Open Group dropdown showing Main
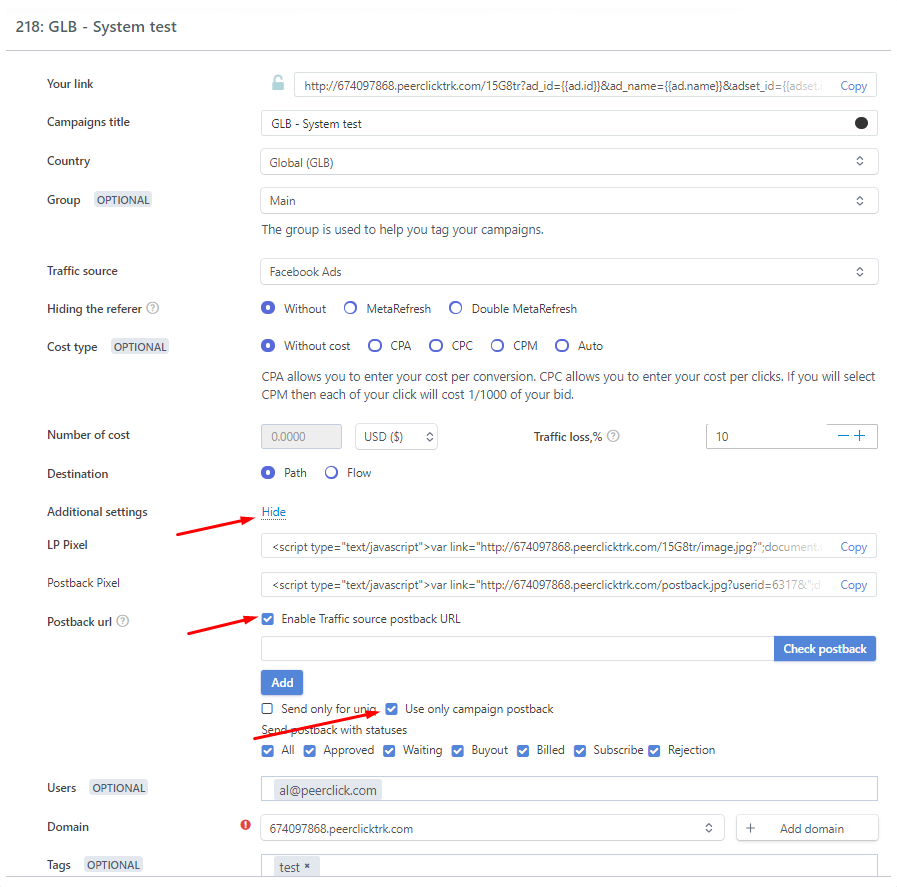The height and width of the screenshot is (887, 897). (569, 201)
